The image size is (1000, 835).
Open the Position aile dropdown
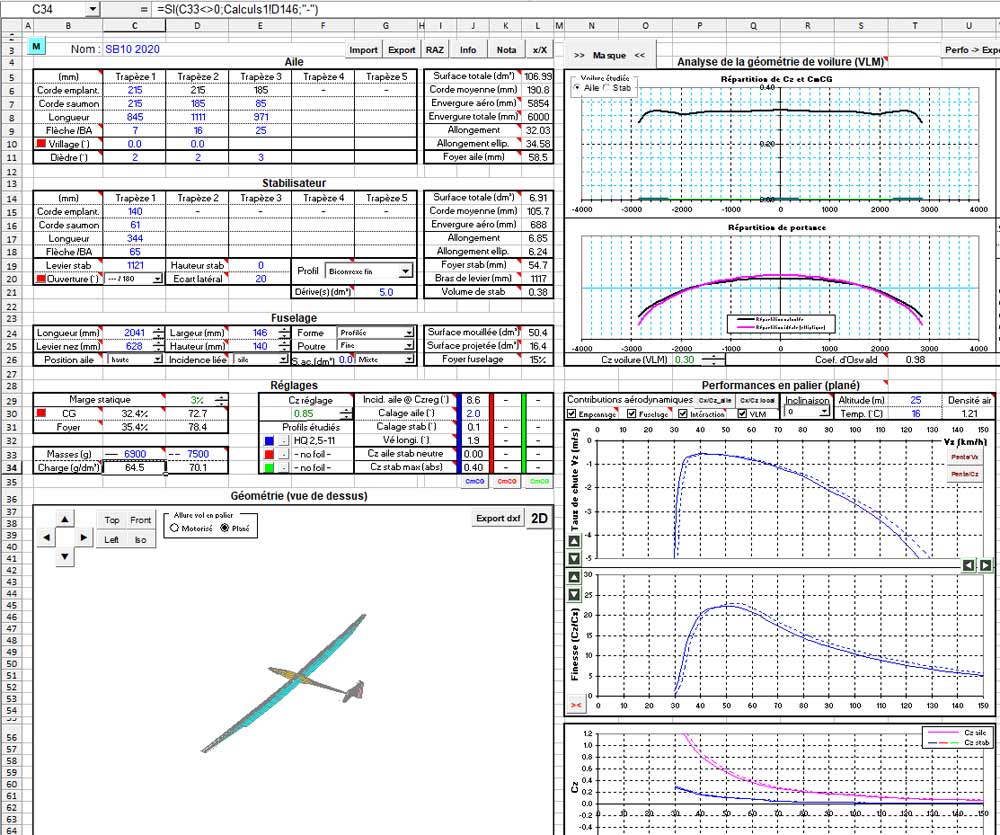point(158,360)
